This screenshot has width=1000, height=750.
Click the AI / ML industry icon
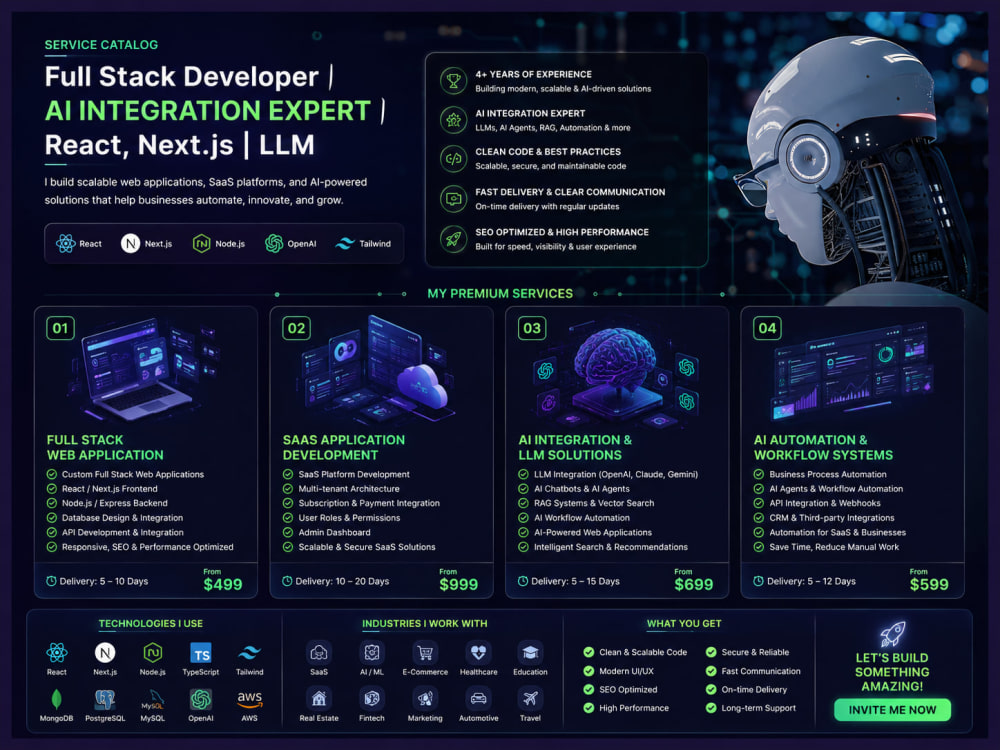[x=372, y=652]
